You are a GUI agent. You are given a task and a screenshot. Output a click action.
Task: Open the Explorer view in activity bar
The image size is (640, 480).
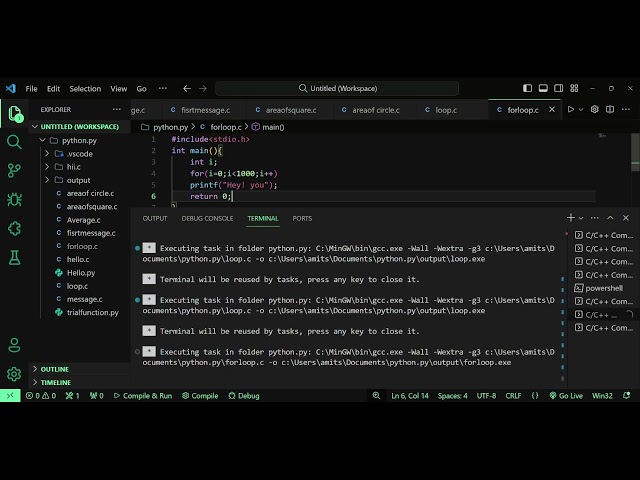tap(15, 113)
